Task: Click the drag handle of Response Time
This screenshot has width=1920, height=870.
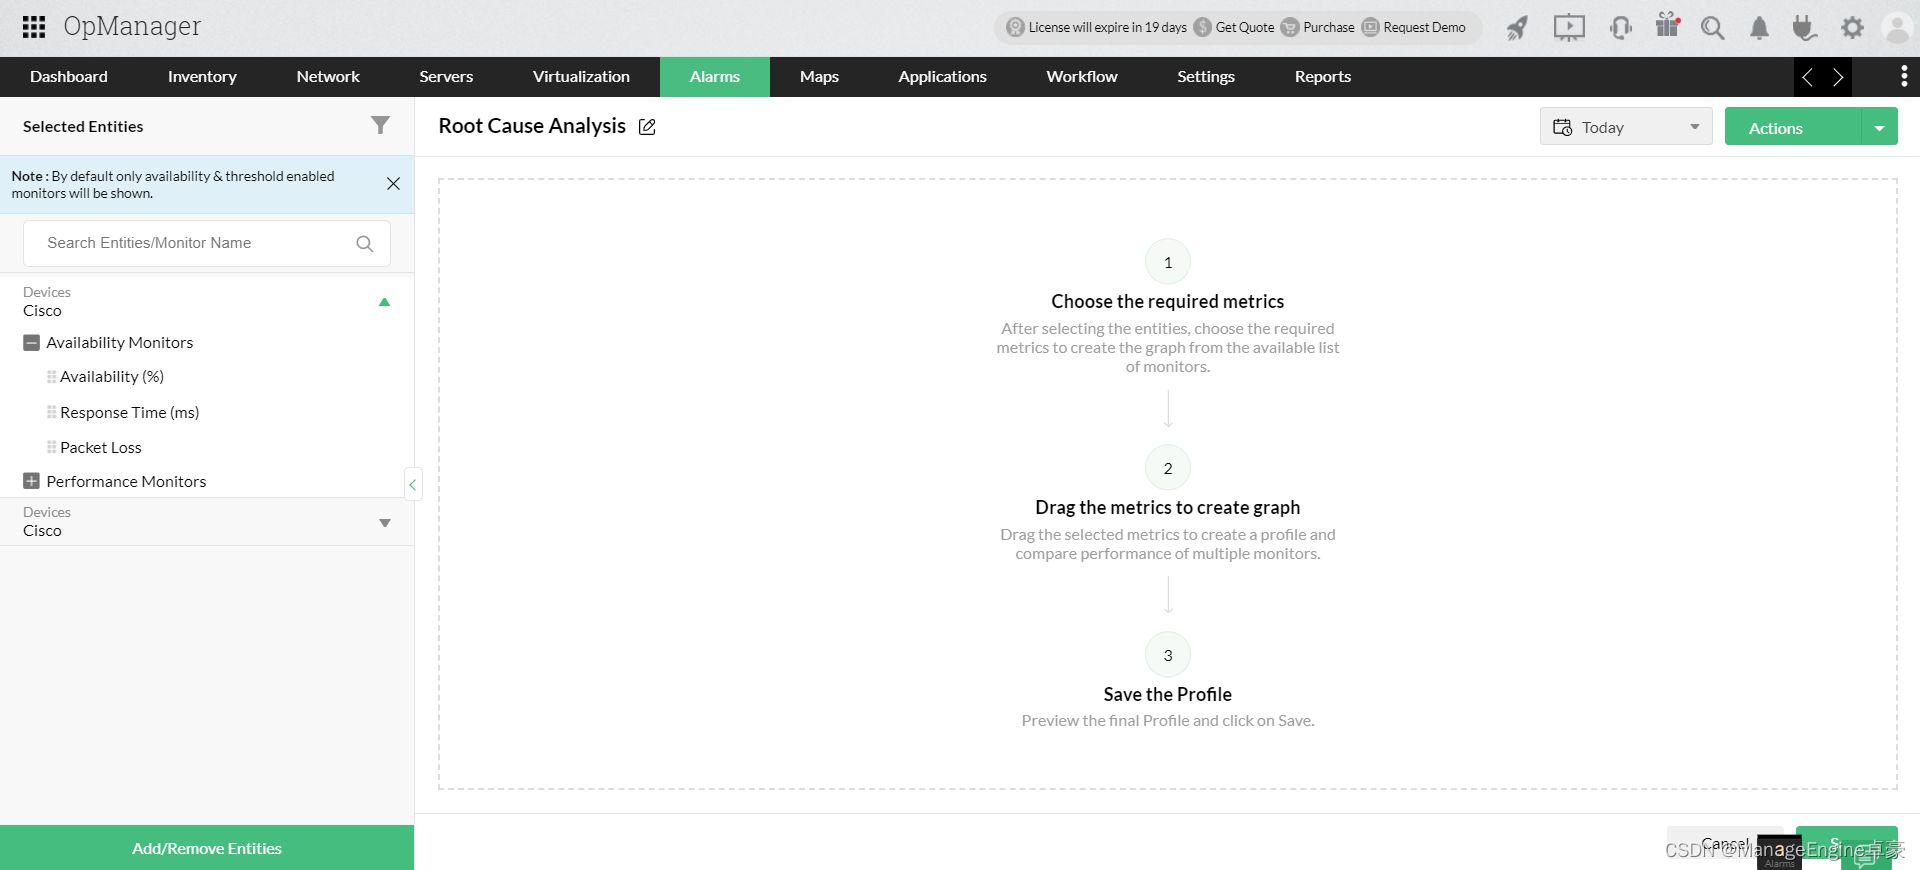Action: pyautogui.click(x=51, y=412)
